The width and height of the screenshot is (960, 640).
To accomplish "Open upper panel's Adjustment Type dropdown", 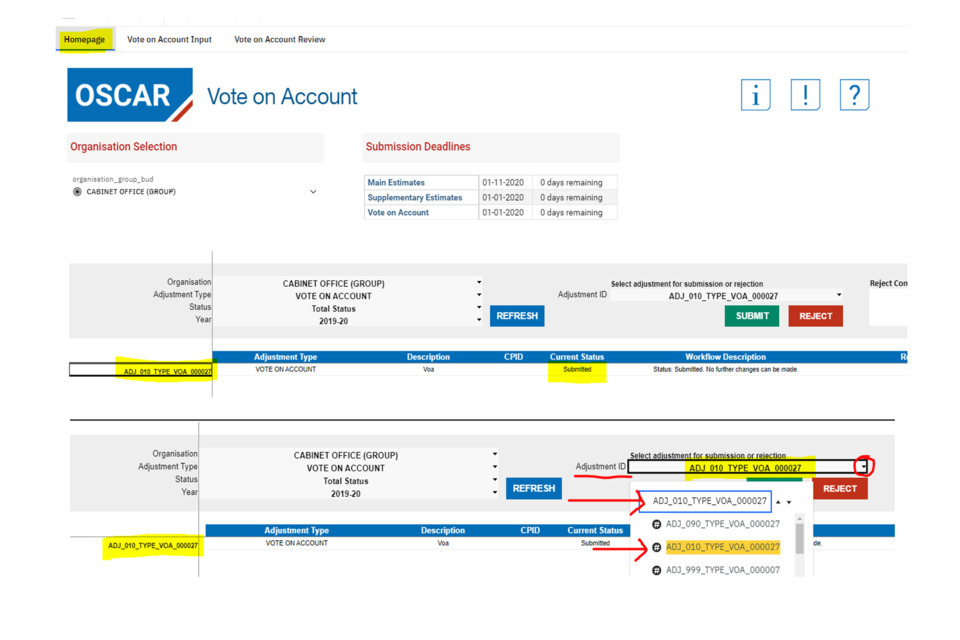I will click(x=479, y=295).
